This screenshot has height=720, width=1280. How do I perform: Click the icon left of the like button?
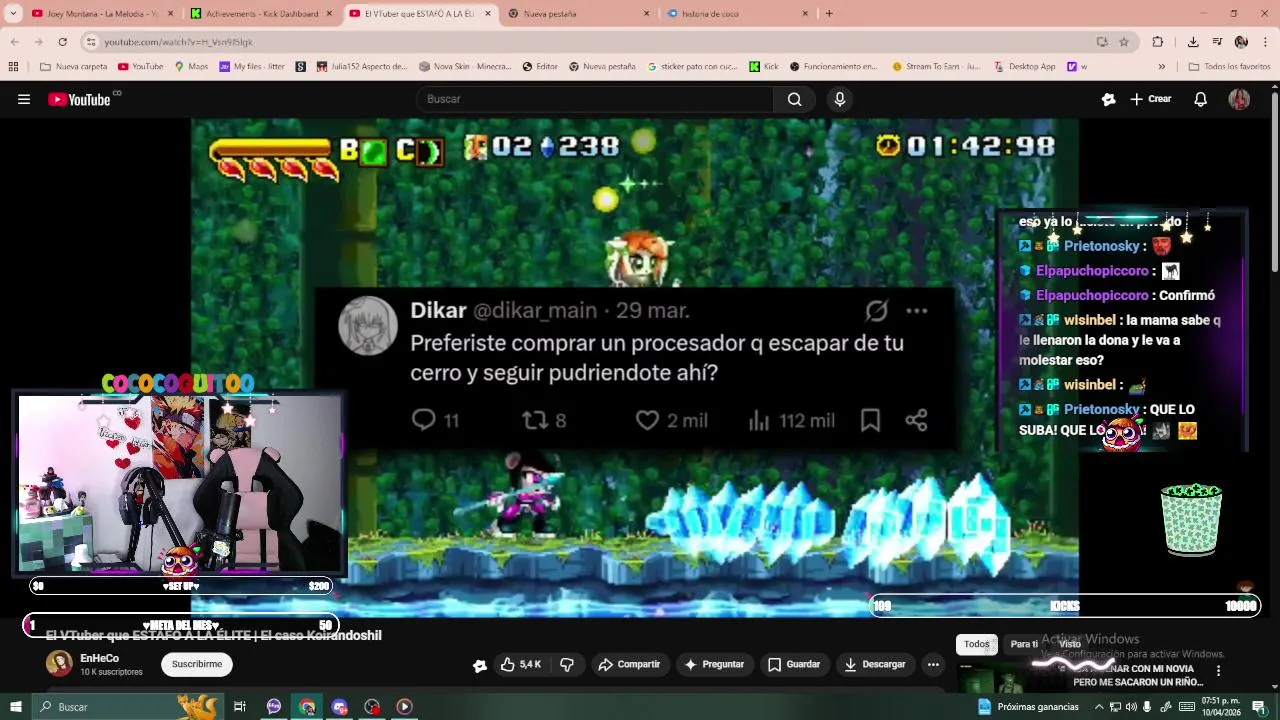(x=480, y=665)
